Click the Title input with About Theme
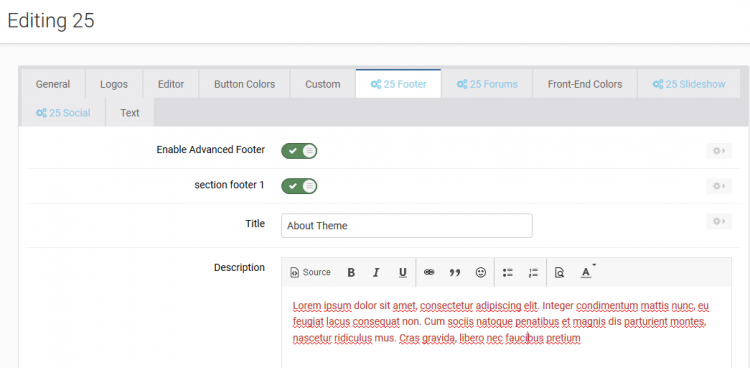The height and width of the screenshot is (368, 750). point(407,225)
